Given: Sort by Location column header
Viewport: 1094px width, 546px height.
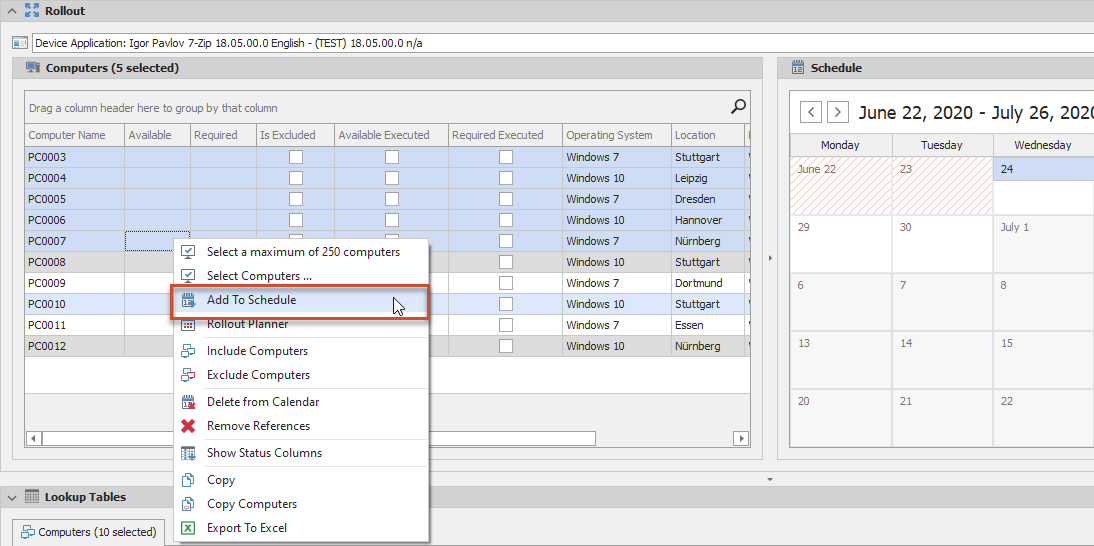Looking at the screenshot, I should [x=707, y=135].
